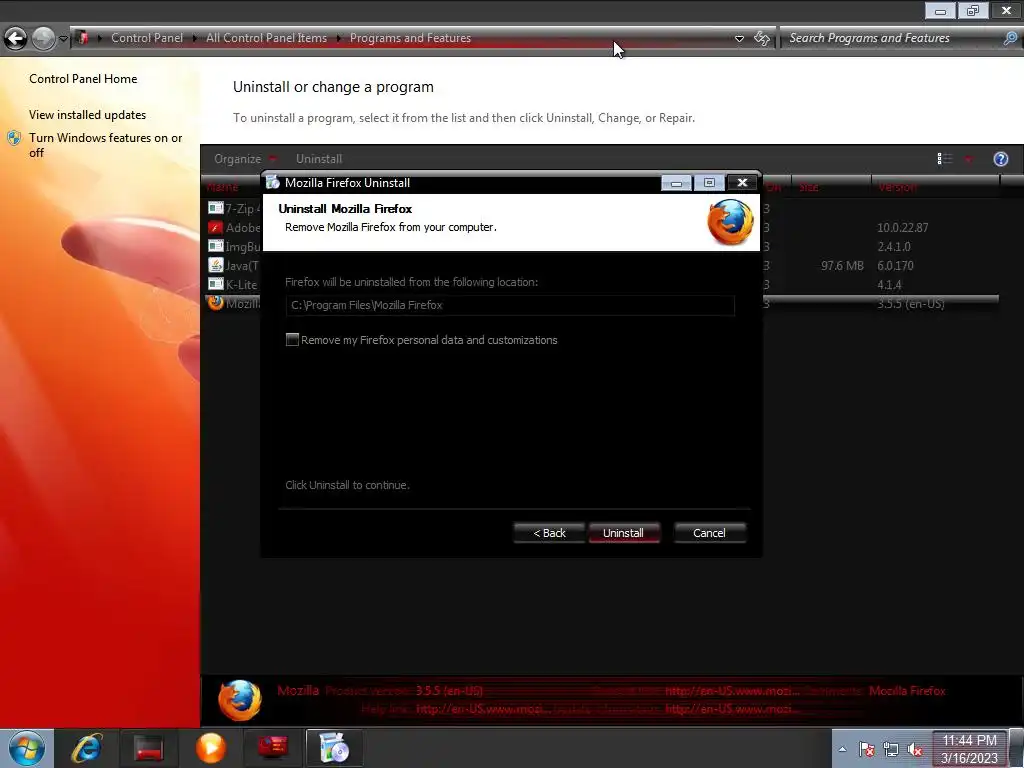Select the Mozilla Firefox row icon in list

(x=215, y=303)
